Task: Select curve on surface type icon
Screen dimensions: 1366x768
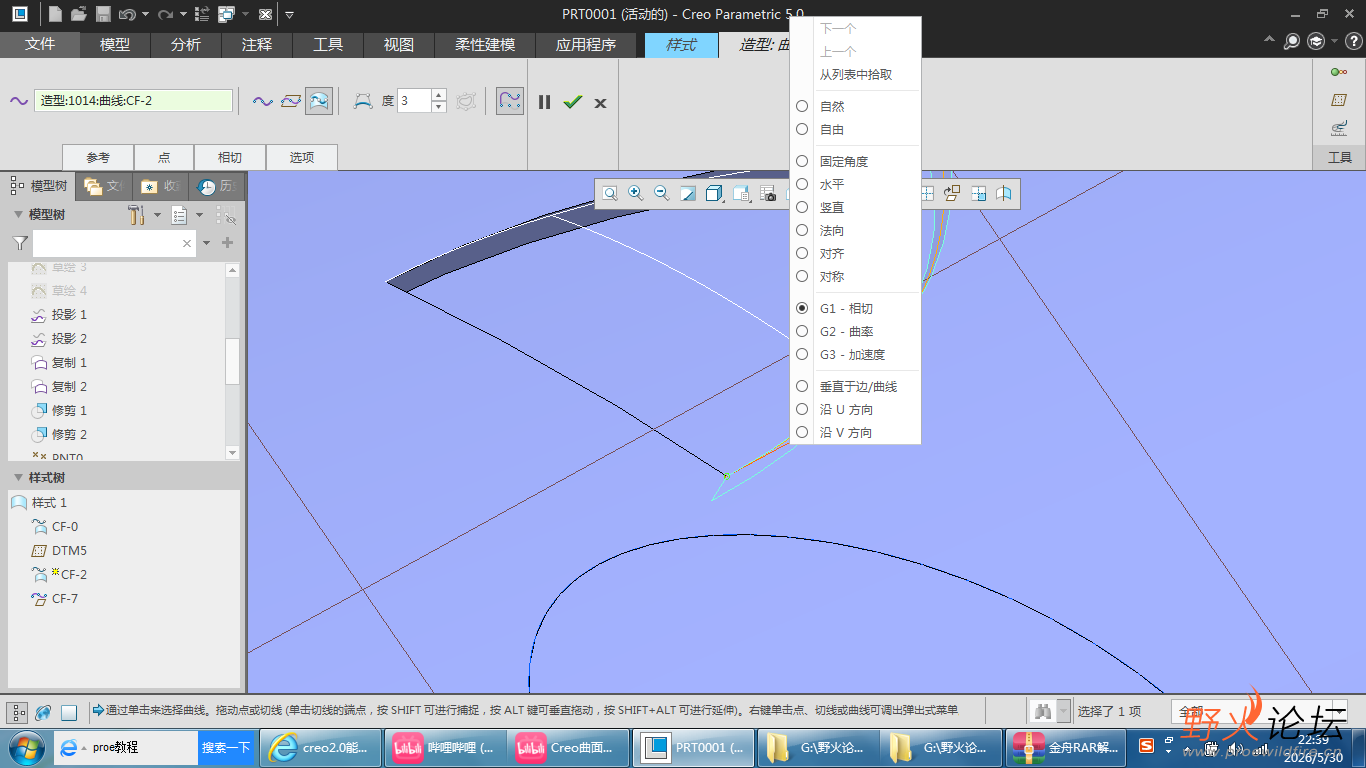Action: 319,101
